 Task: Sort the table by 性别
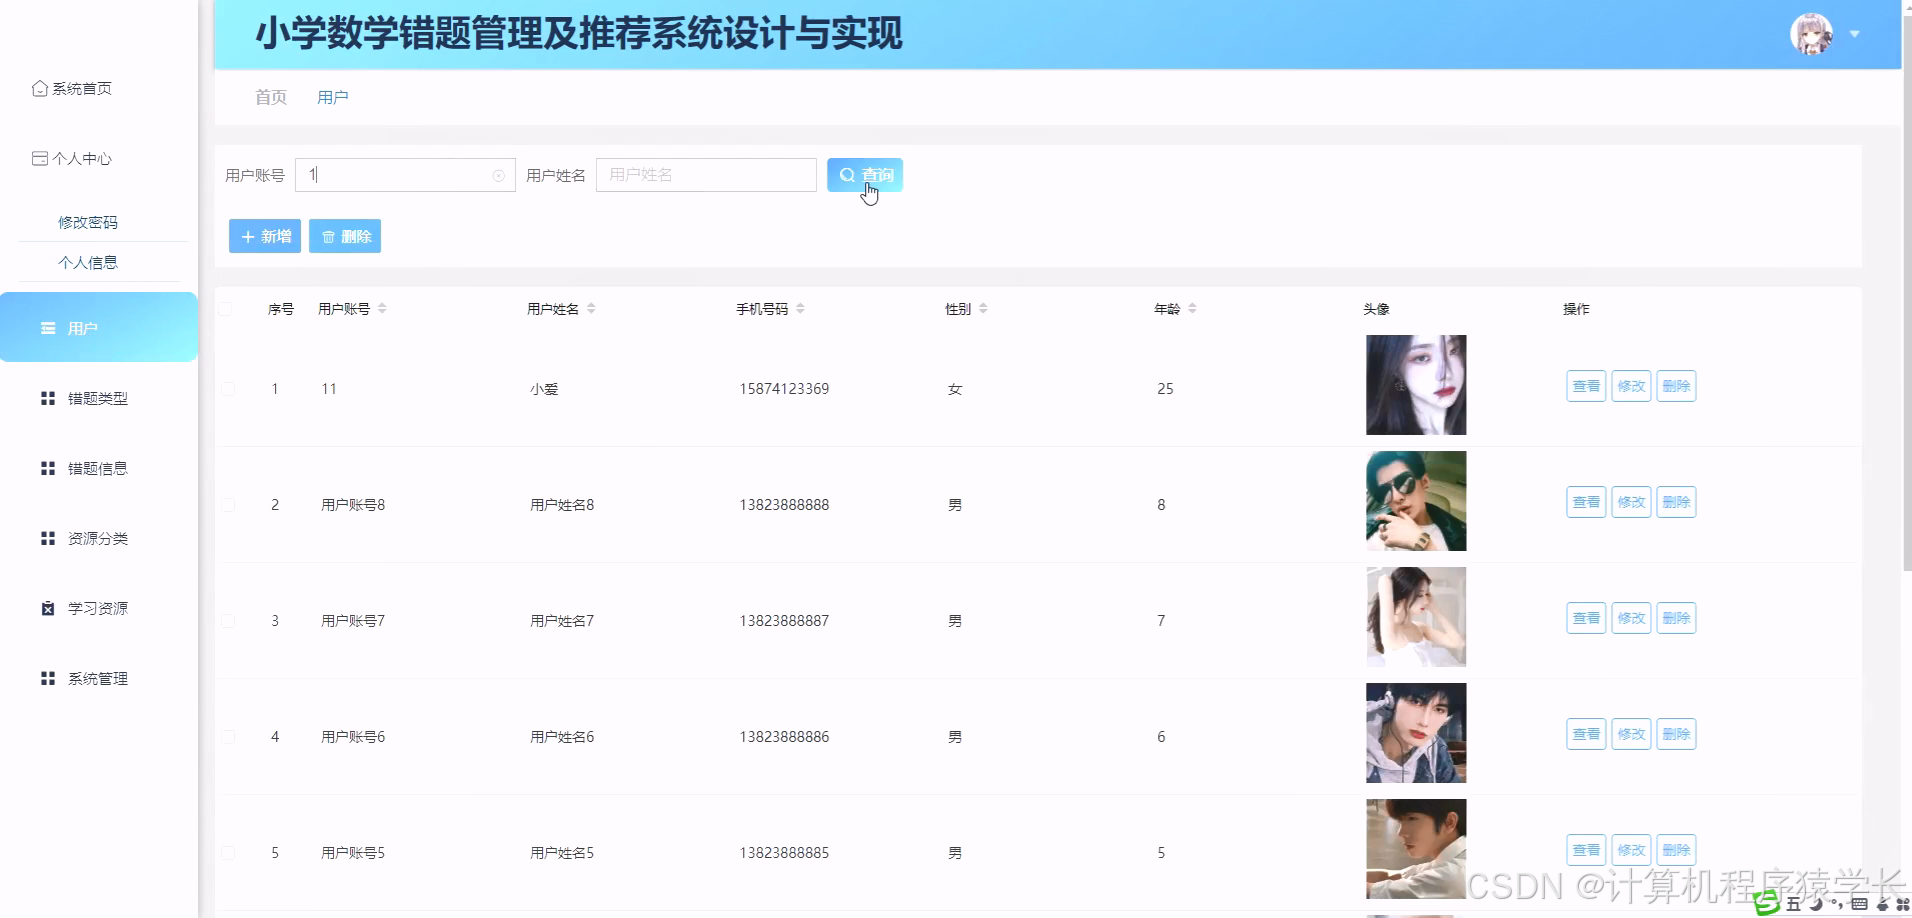click(983, 309)
